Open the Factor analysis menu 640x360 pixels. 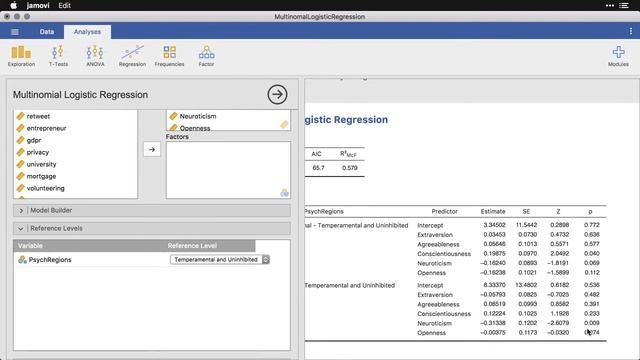207,56
